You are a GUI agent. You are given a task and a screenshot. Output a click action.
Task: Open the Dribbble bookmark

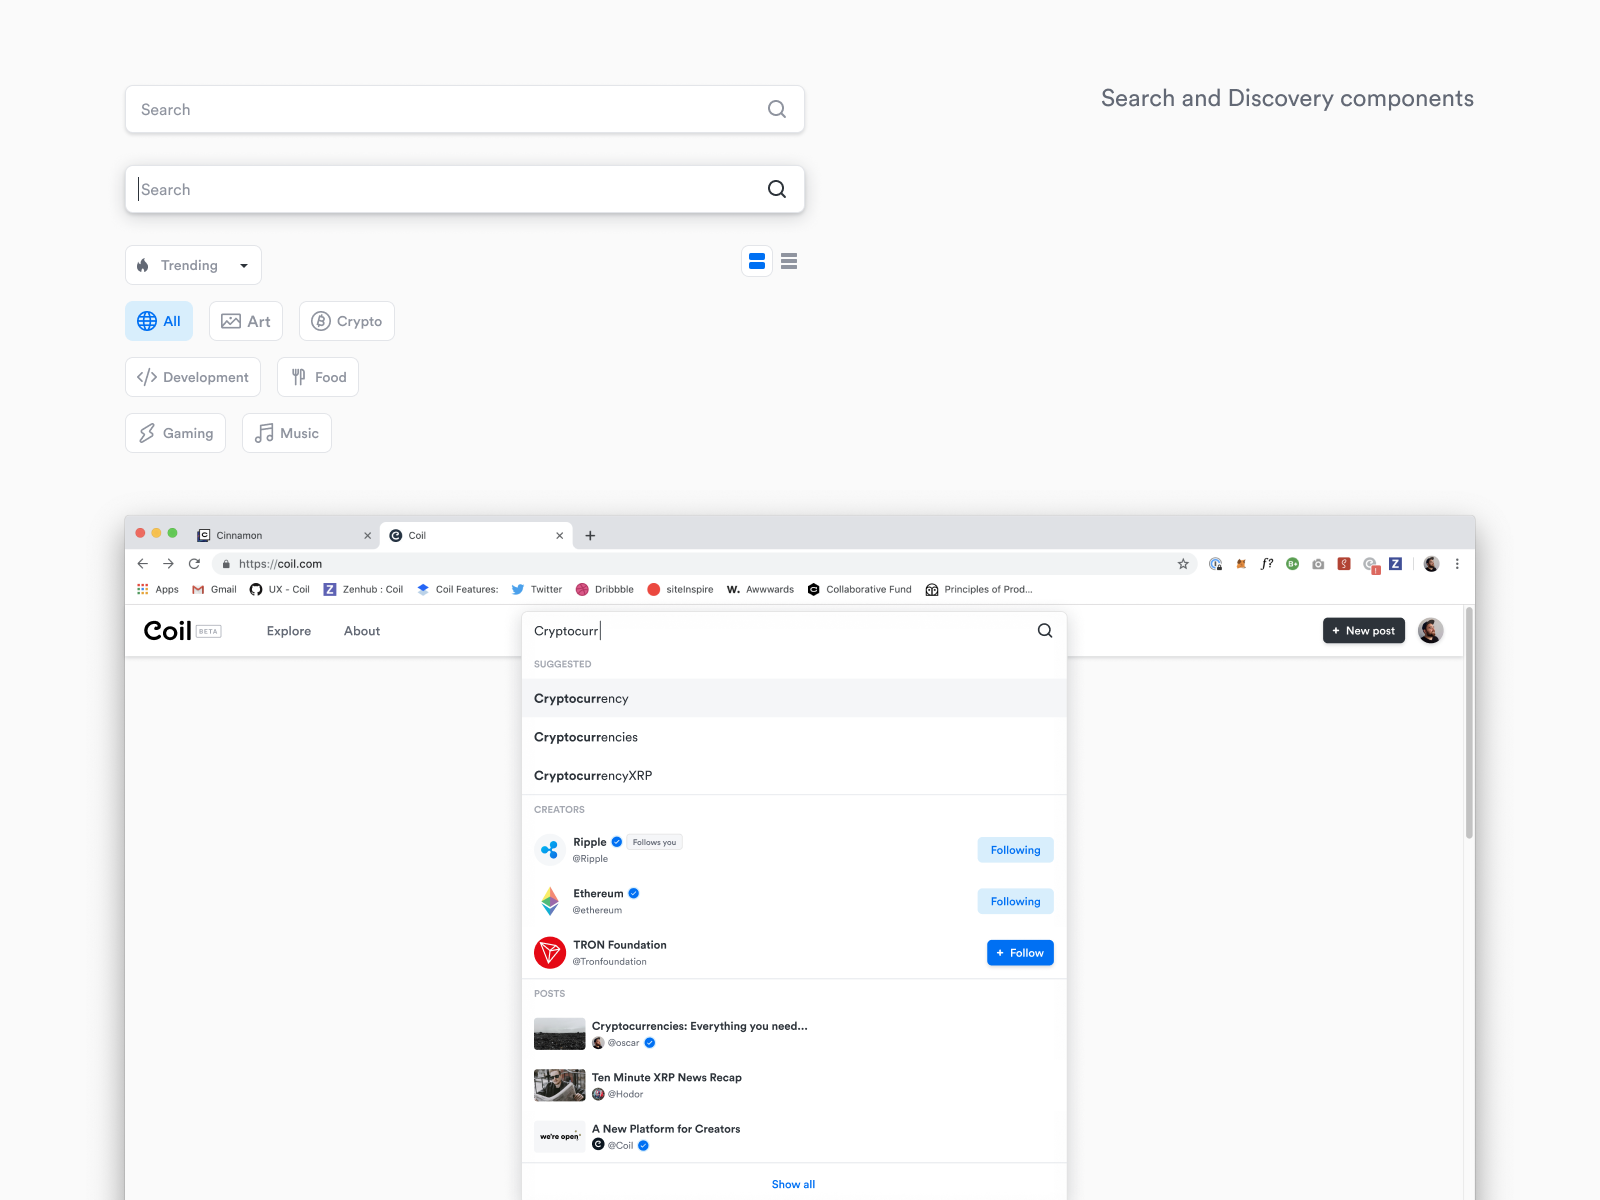[x=605, y=589]
